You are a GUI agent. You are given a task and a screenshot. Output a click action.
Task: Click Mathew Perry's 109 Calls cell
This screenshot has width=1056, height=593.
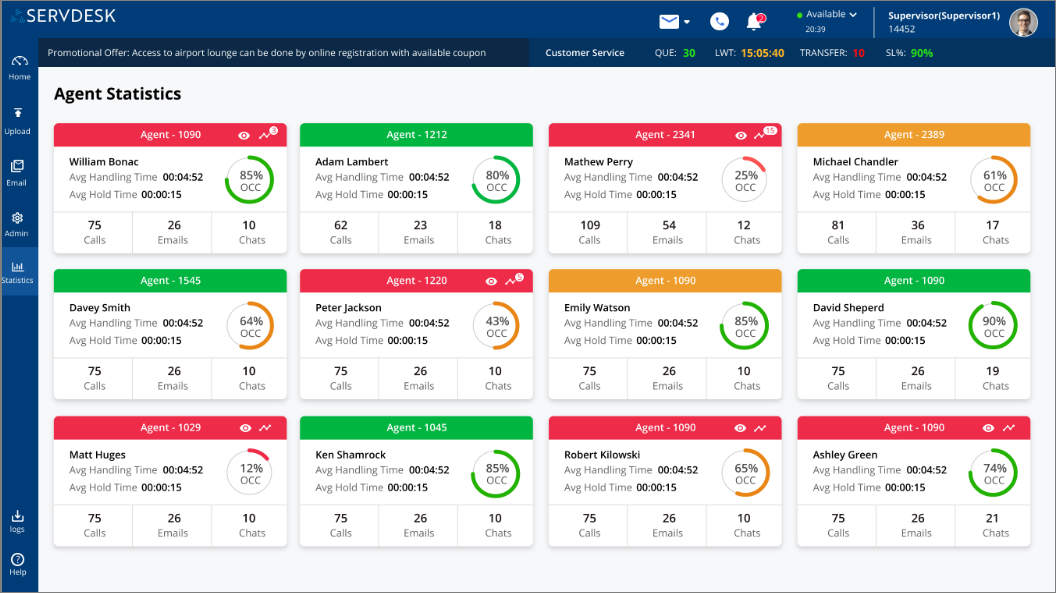click(x=589, y=232)
